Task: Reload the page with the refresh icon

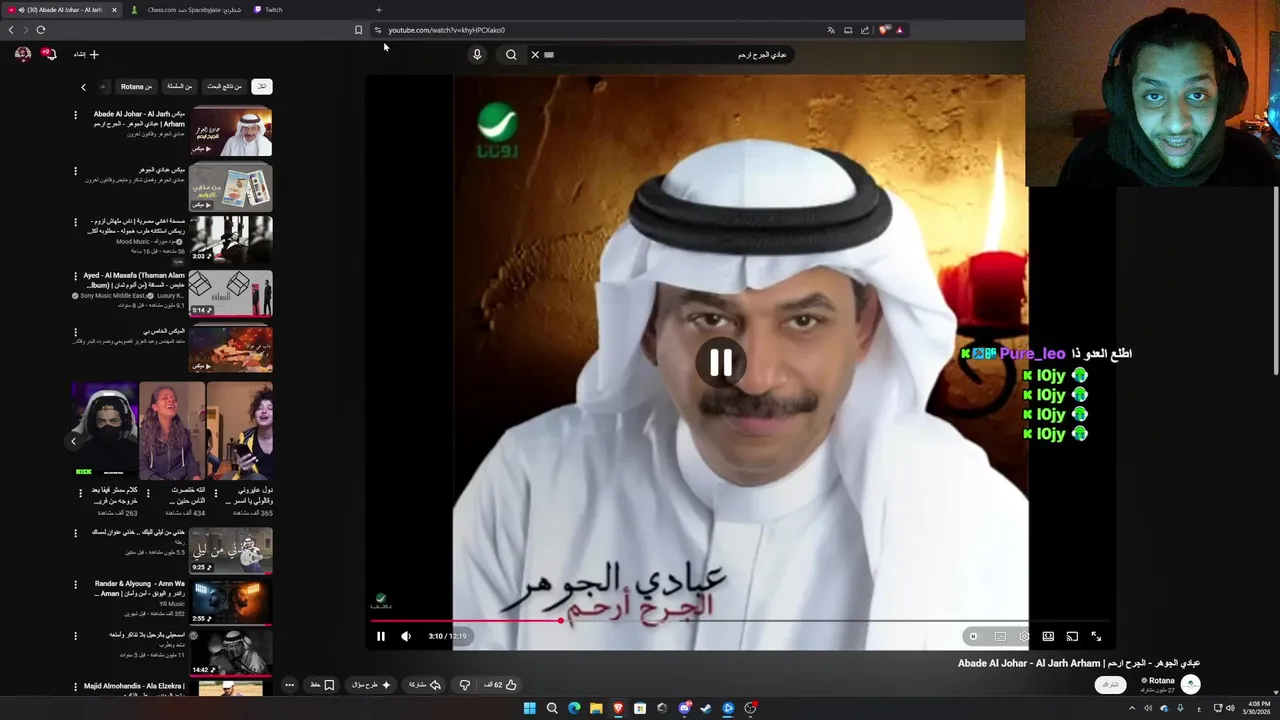Action: click(x=41, y=30)
